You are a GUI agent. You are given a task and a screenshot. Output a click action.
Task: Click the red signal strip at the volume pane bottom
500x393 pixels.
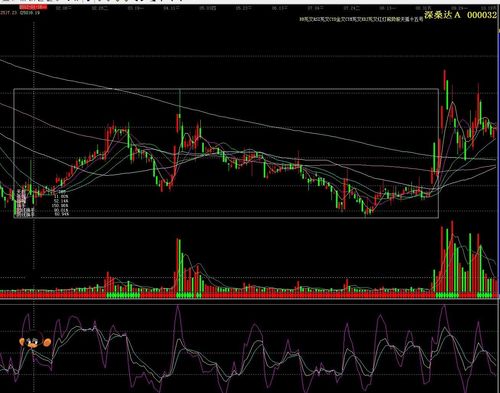53,295
